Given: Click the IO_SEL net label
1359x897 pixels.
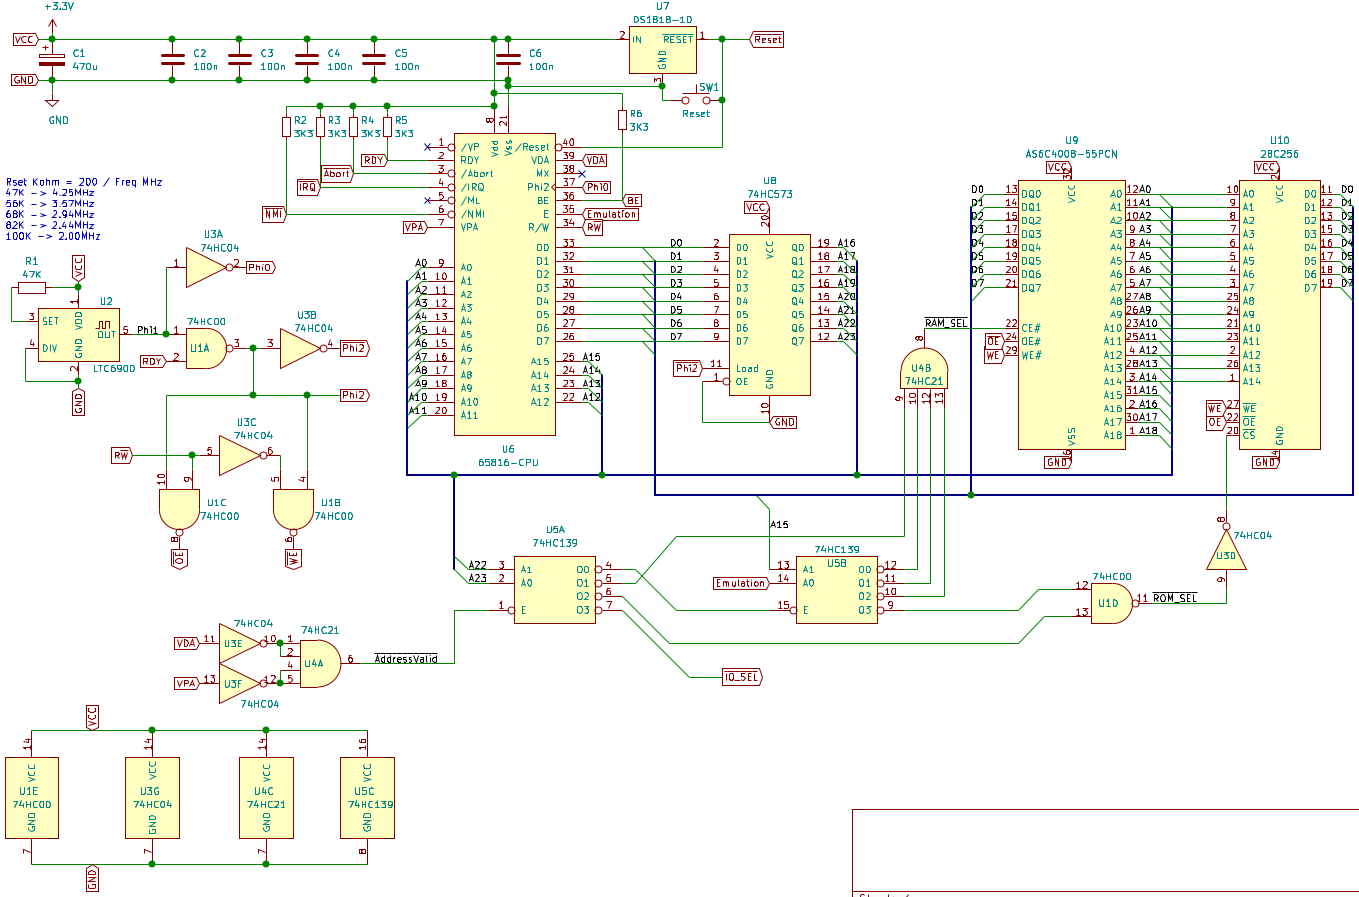Looking at the screenshot, I should 742,677.
